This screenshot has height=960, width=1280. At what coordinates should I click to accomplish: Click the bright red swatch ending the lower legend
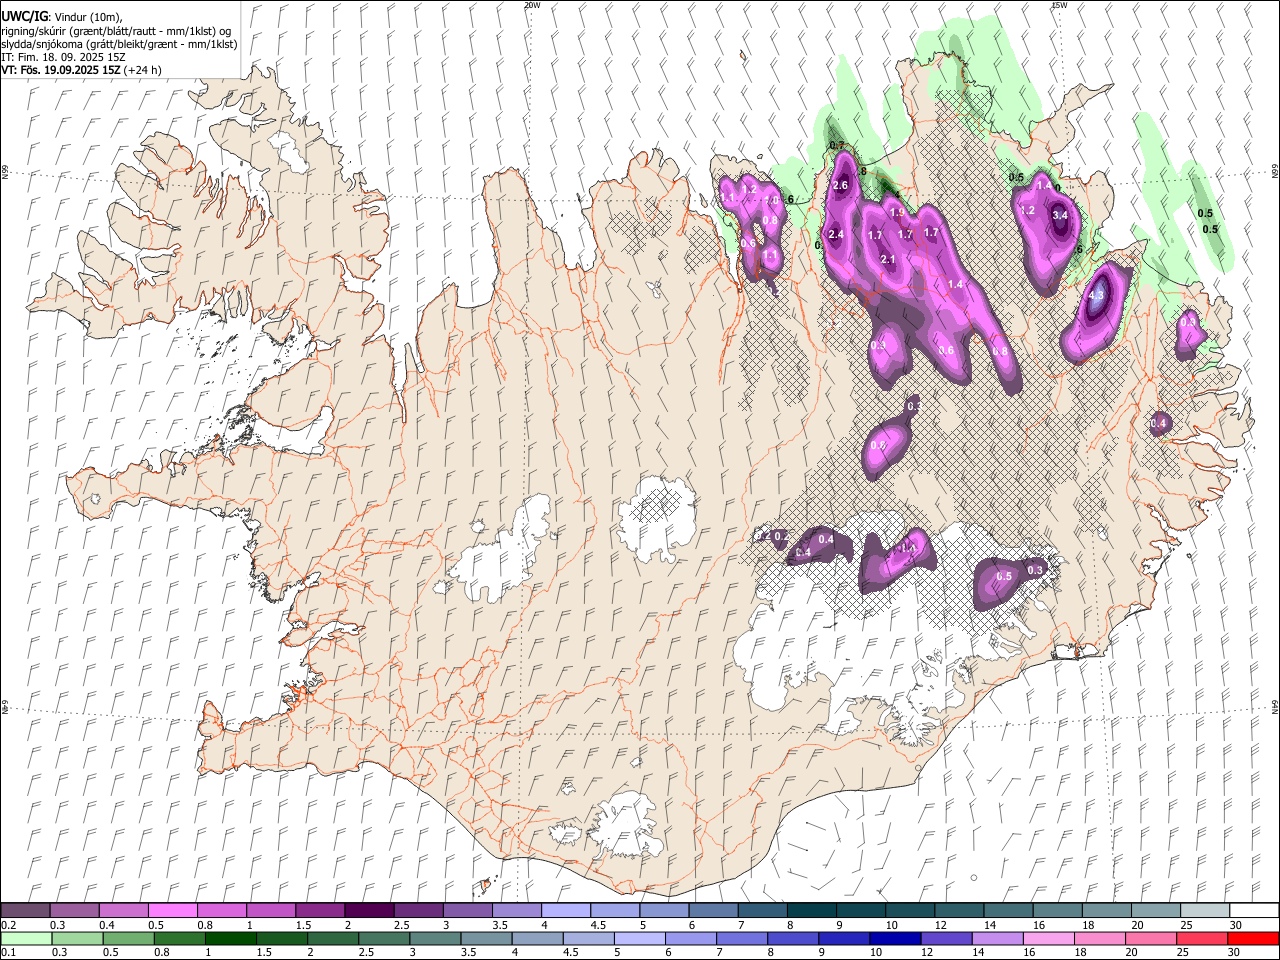pyautogui.click(x=1253, y=938)
